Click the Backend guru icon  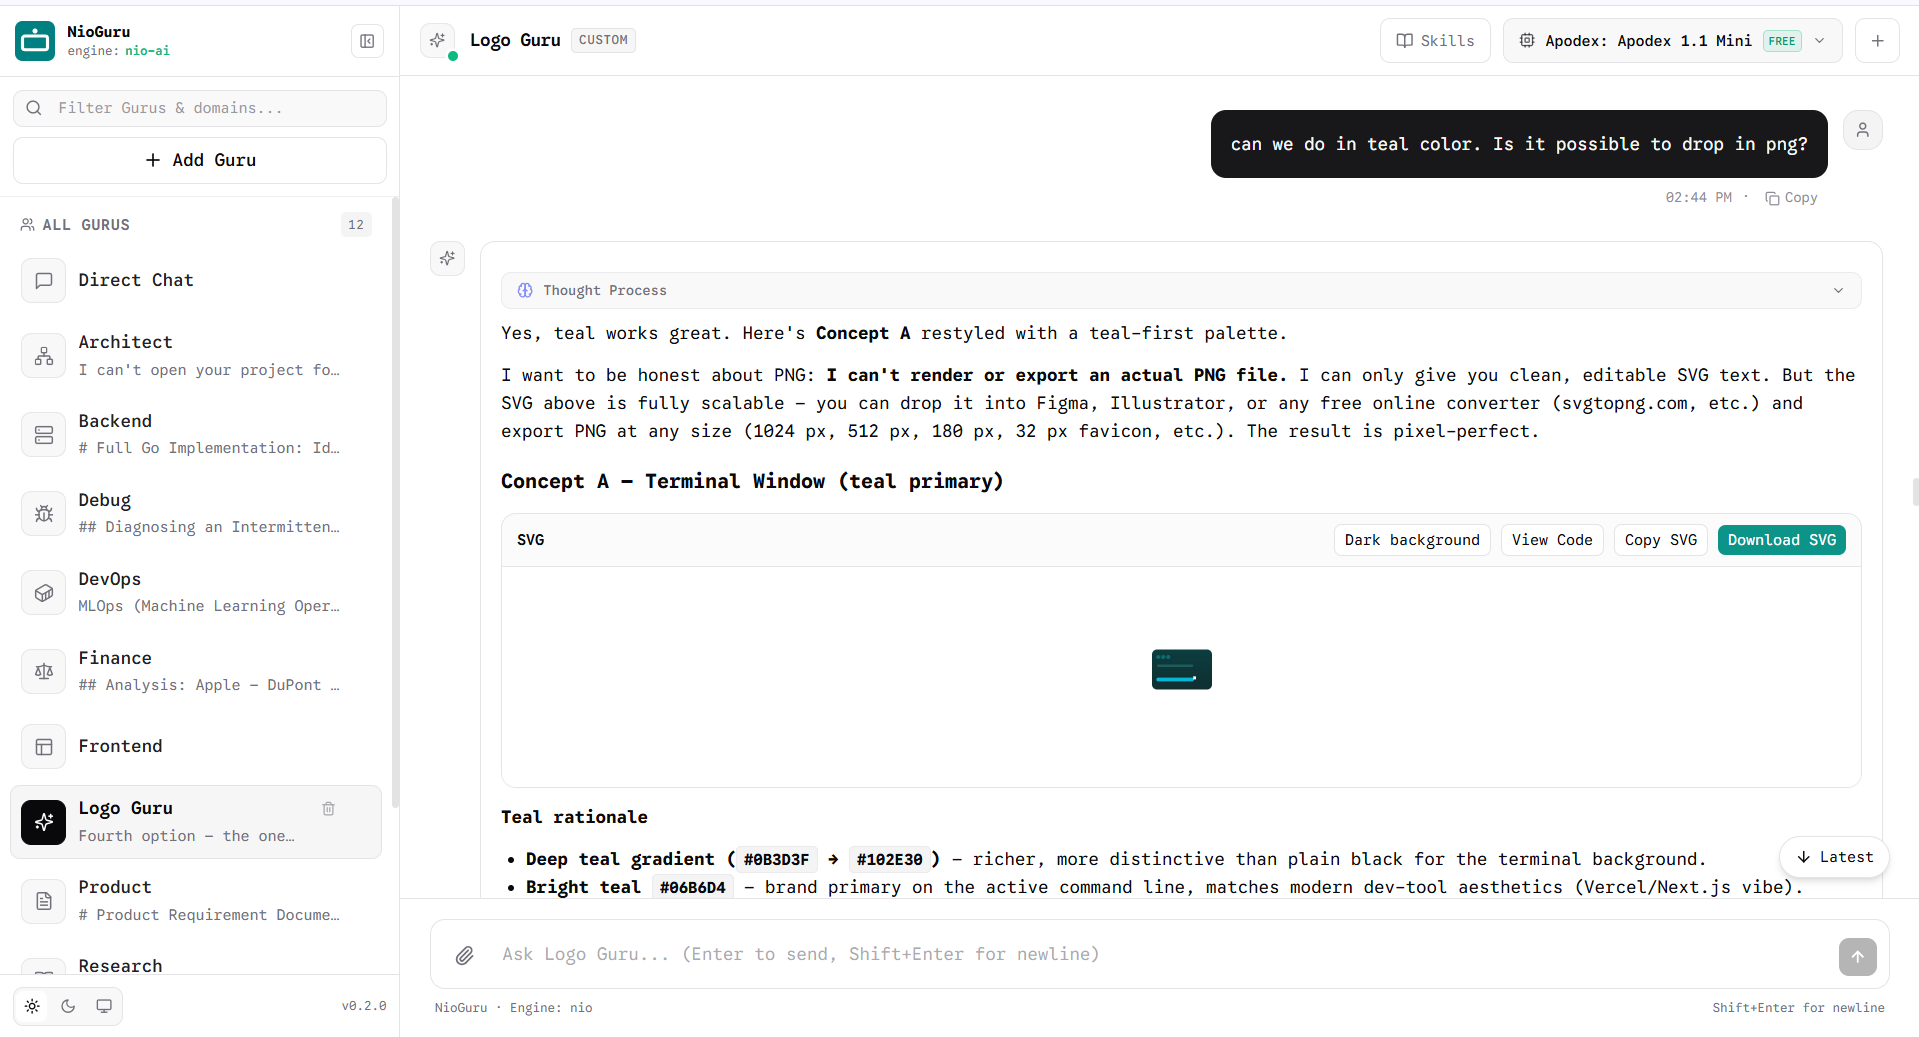tap(44, 435)
